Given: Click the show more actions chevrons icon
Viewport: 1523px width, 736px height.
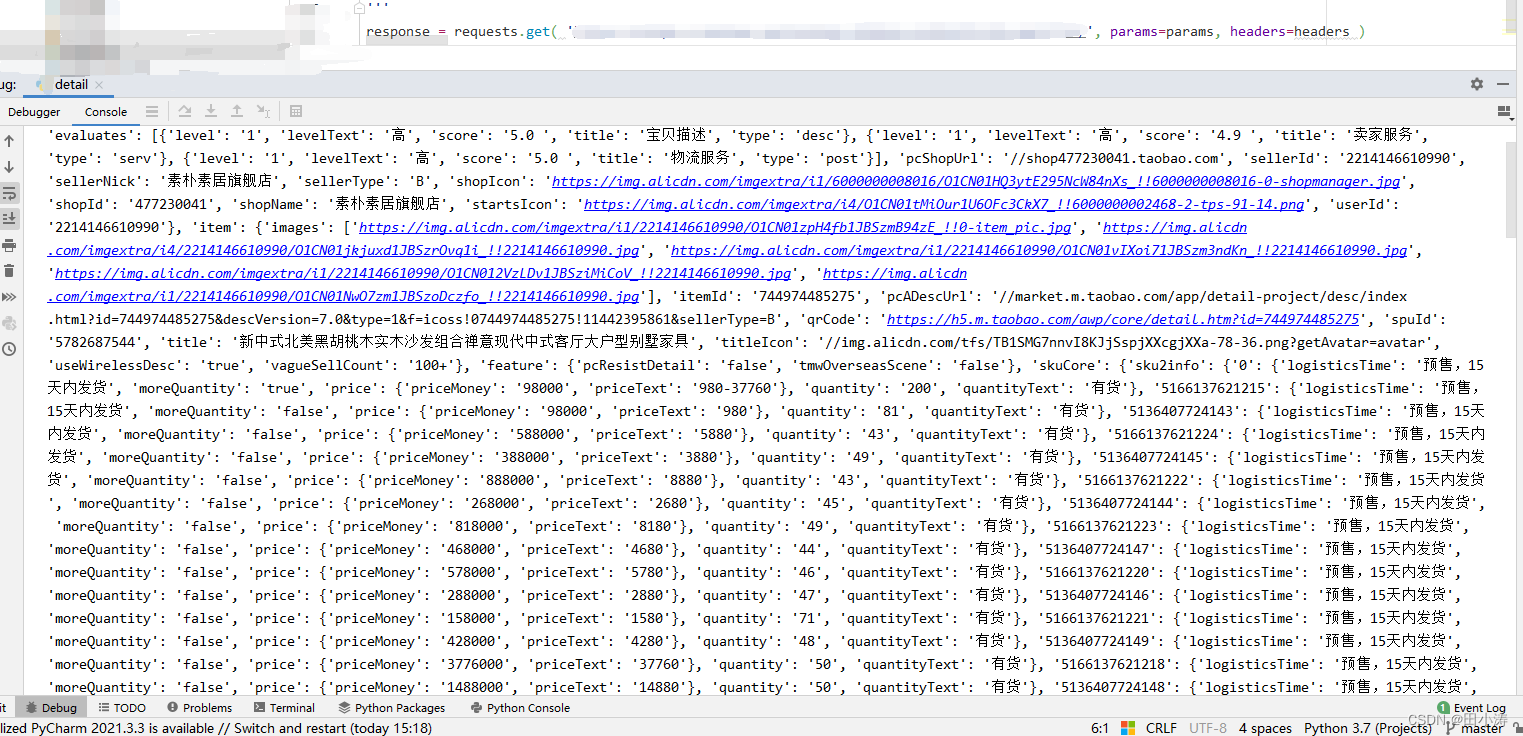Looking at the screenshot, I should (9, 297).
